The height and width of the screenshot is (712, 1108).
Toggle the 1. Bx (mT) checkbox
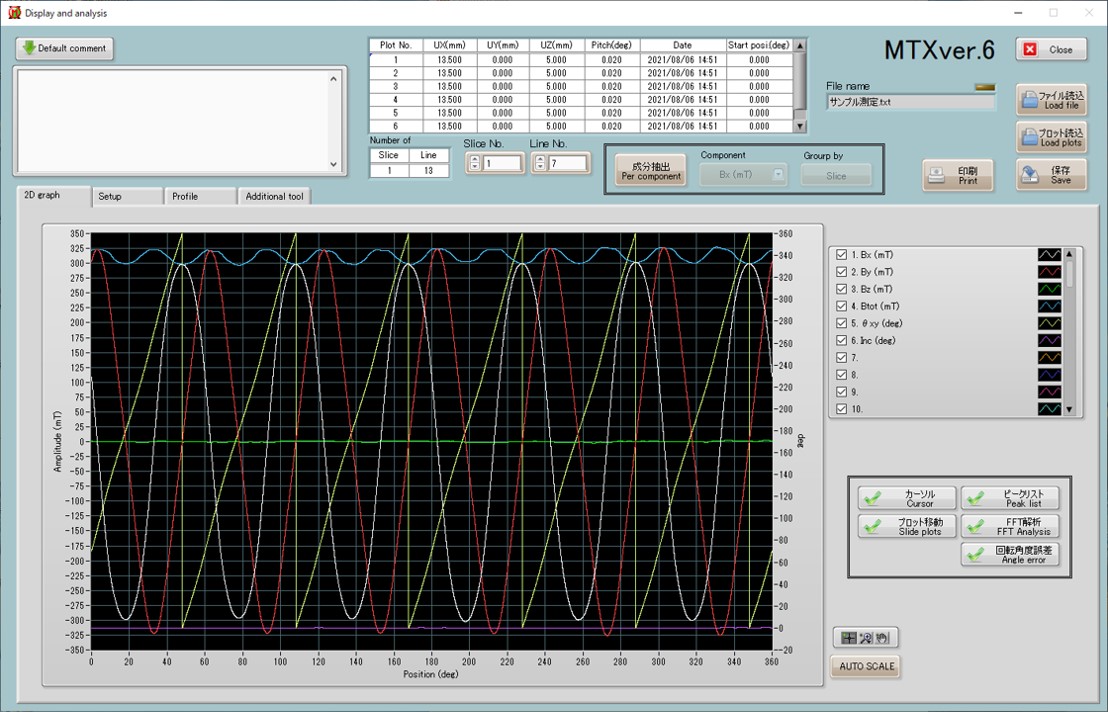(841, 254)
